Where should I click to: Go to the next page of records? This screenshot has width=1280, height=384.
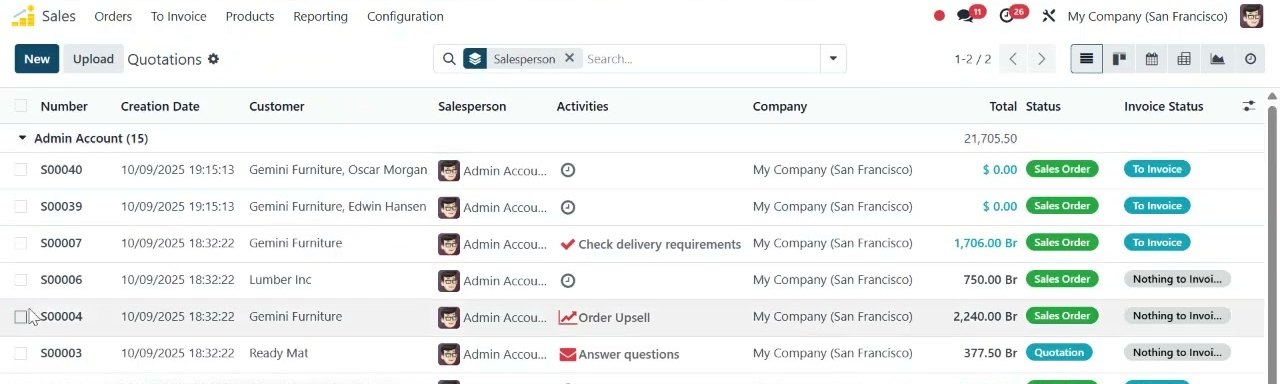[1042, 59]
